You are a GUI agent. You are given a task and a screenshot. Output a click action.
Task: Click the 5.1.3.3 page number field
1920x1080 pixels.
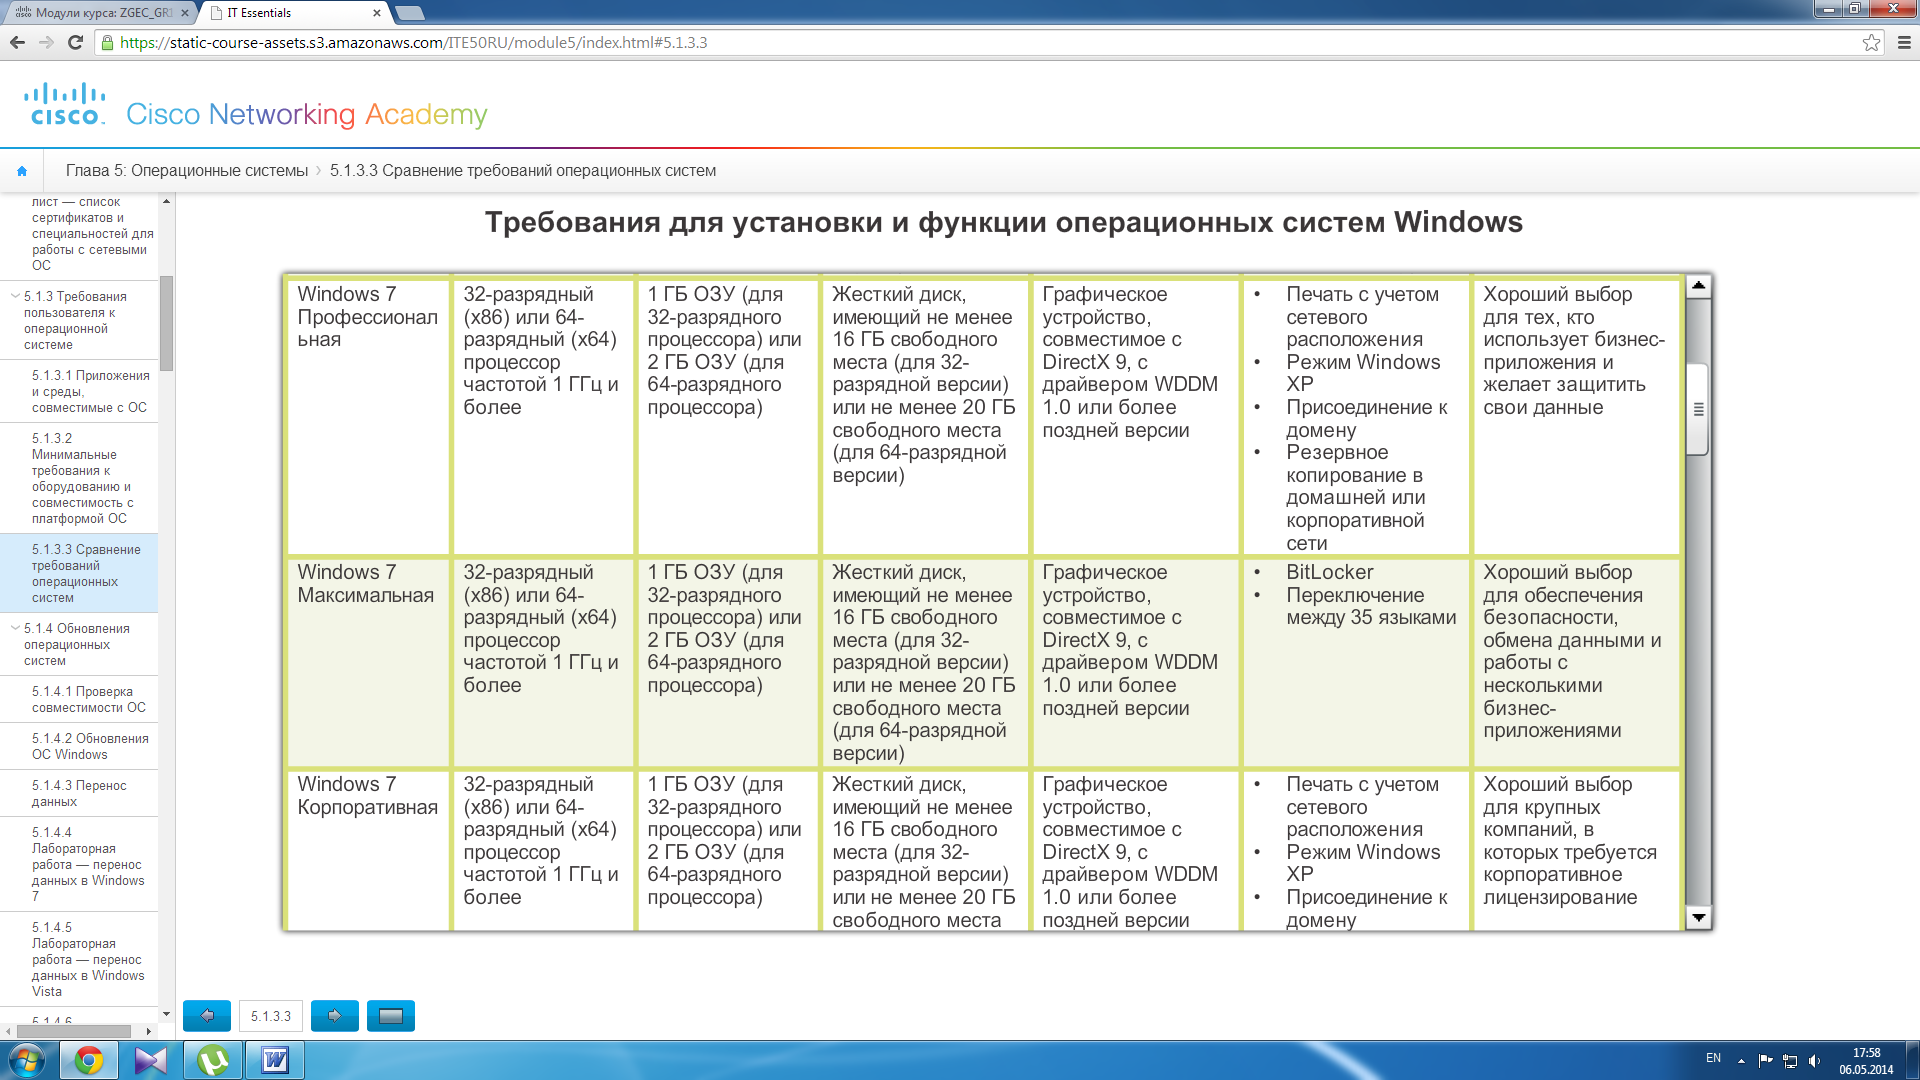[271, 1016]
